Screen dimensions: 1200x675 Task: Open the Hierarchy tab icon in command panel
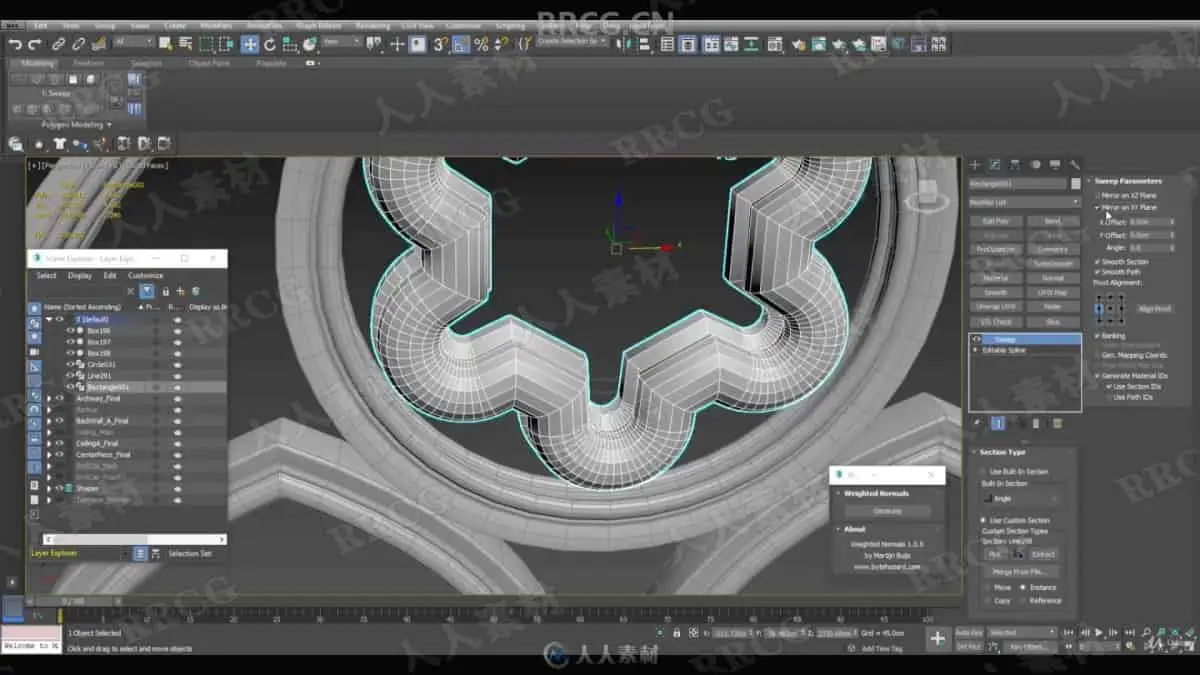point(1015,165)
